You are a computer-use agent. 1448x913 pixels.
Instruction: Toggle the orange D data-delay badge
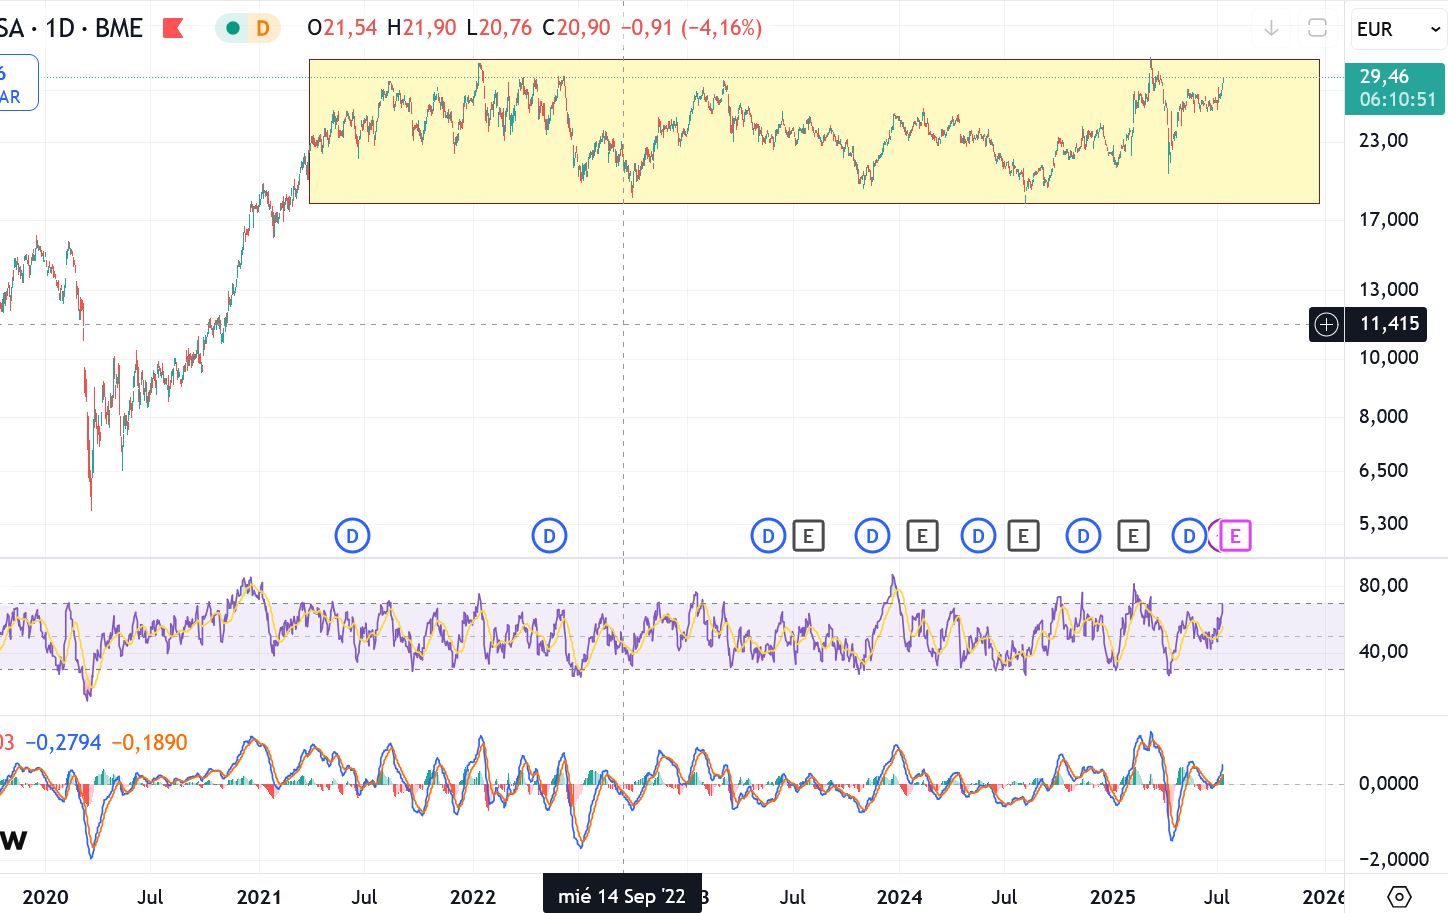tap(263, 28)
